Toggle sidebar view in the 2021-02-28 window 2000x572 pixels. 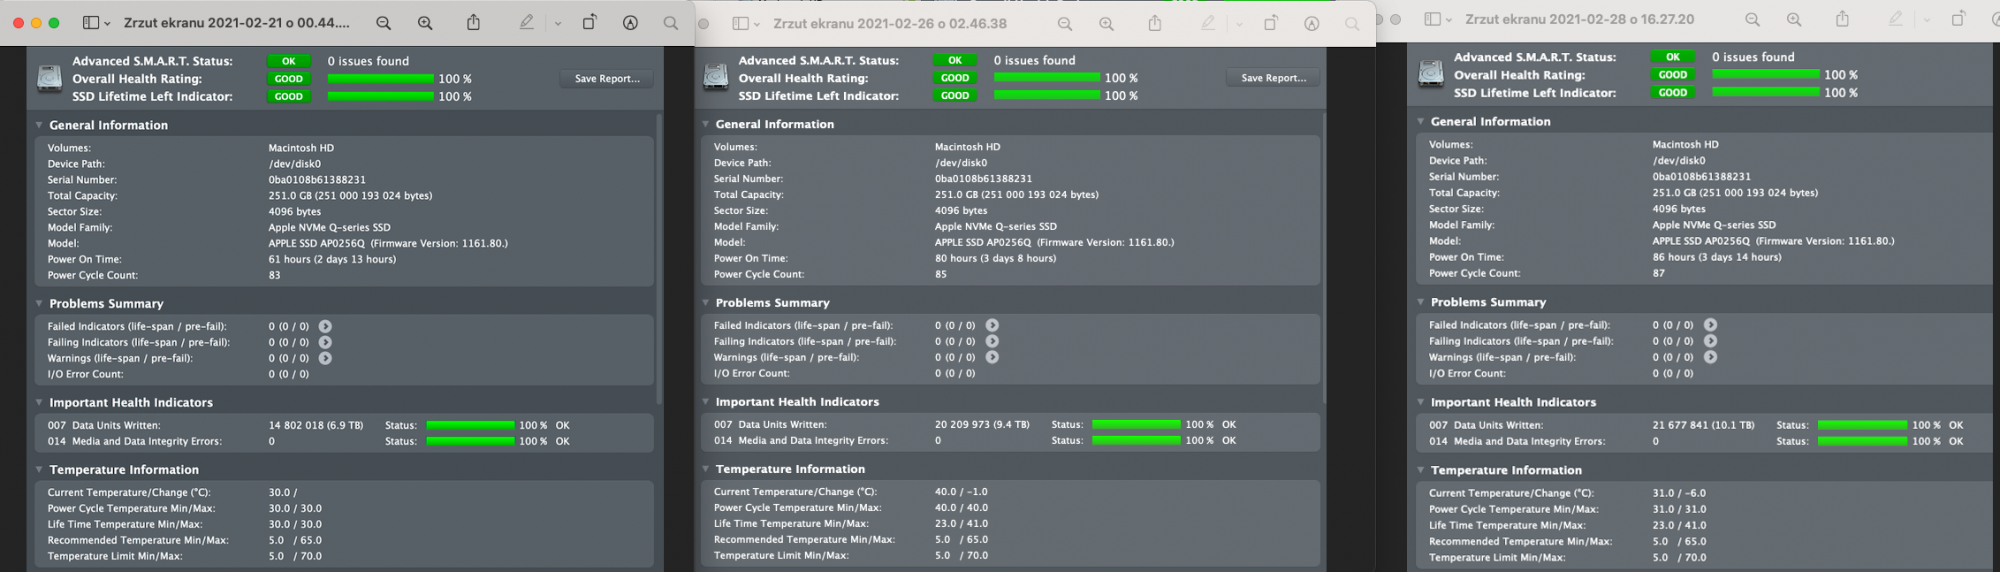[1432, 19]
